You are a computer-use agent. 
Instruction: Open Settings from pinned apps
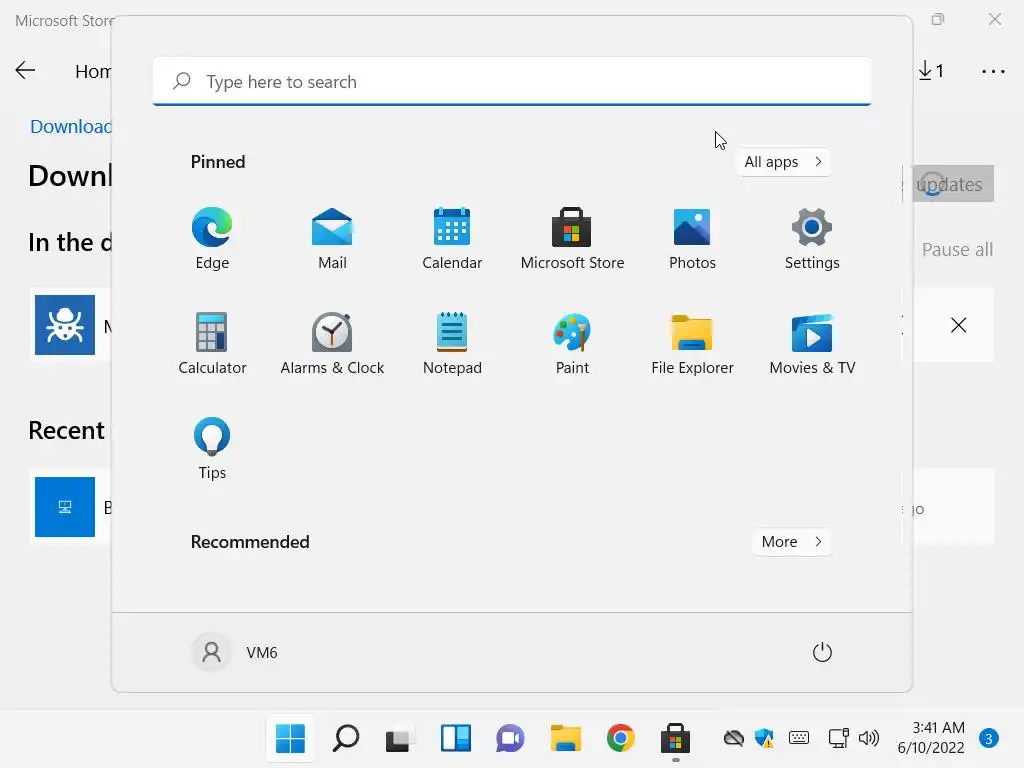(812, 238)
